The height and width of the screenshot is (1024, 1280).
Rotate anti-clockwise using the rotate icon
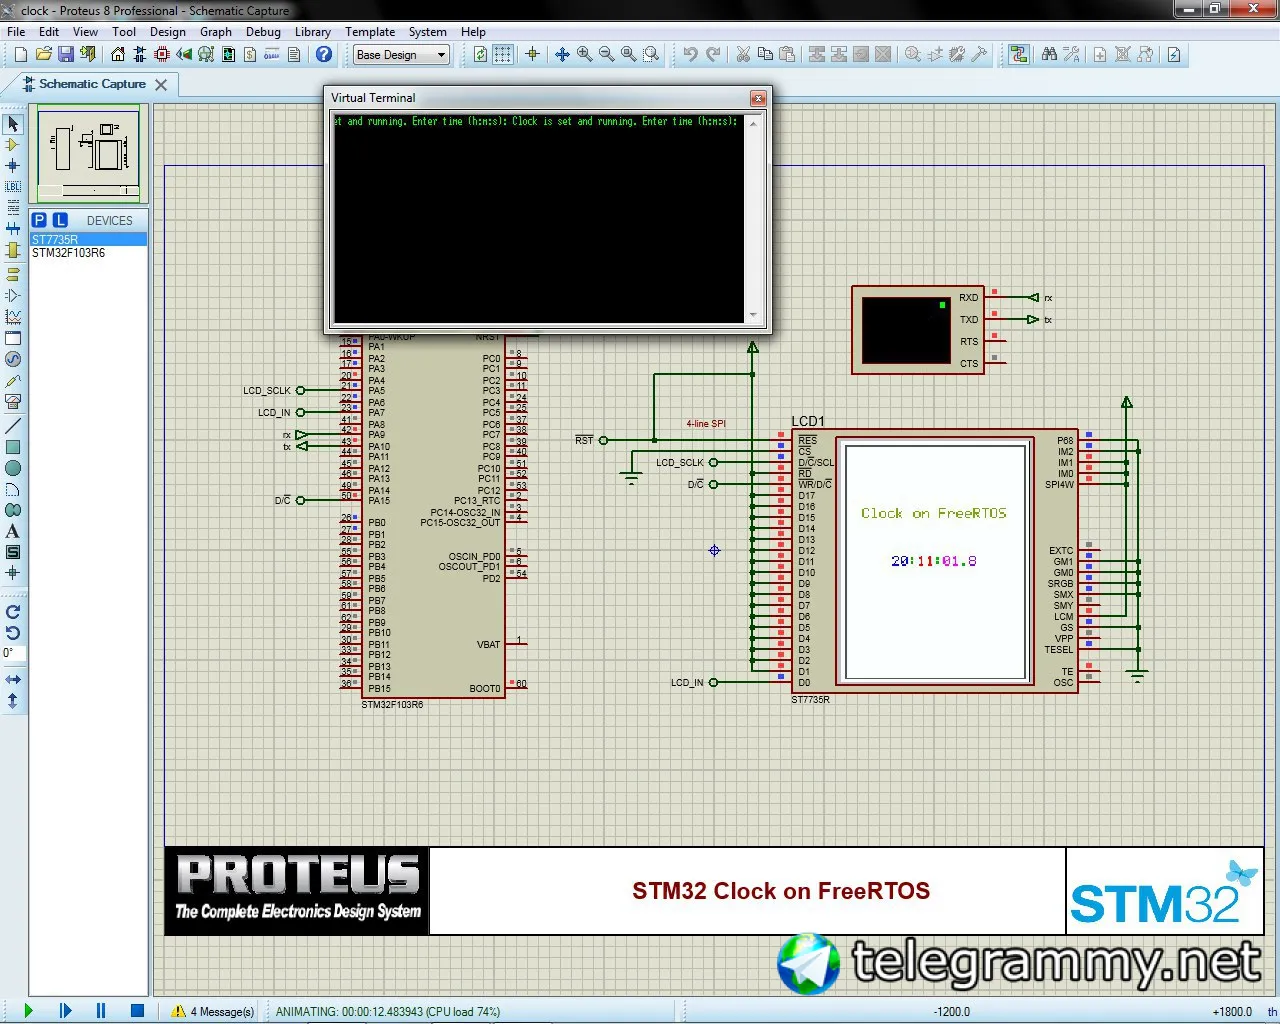point(13,633)
